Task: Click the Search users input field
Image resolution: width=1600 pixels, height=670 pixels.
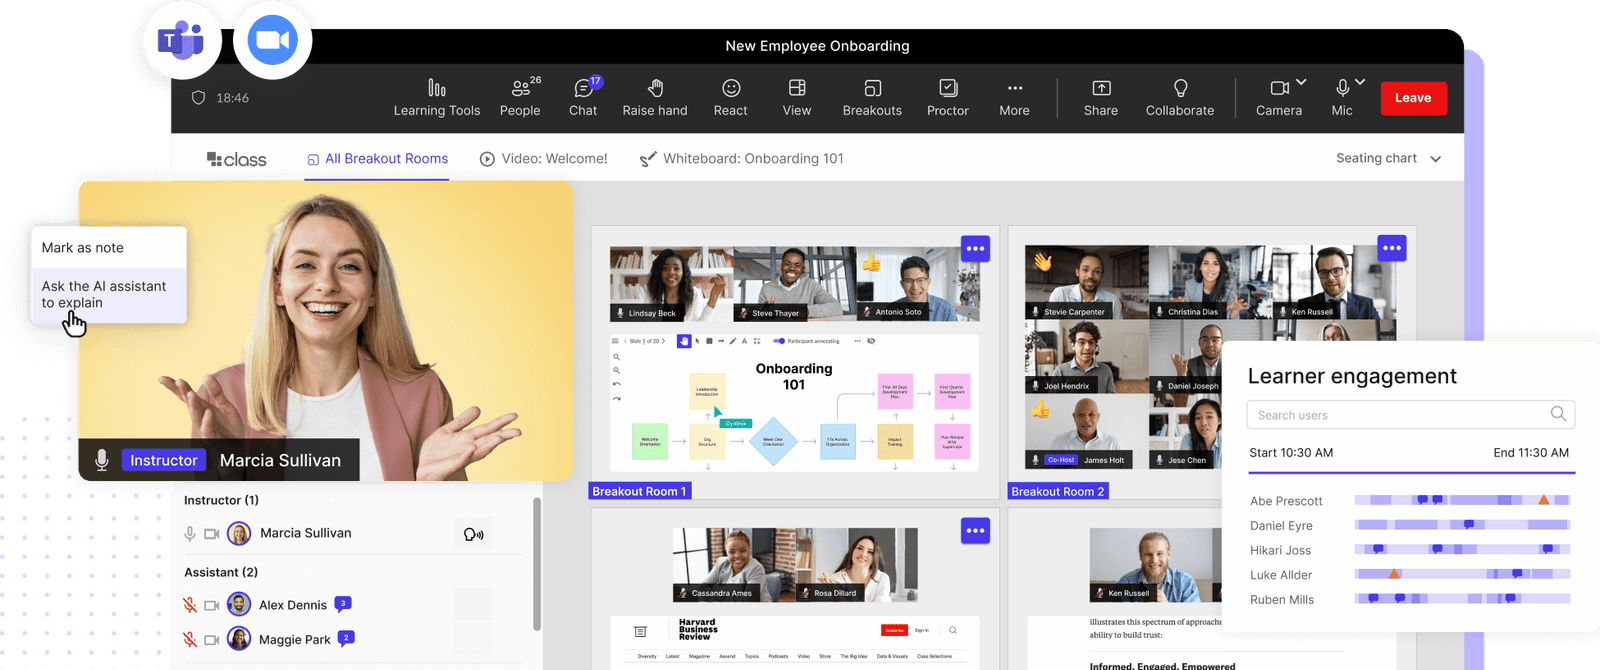Action: 1400,415
